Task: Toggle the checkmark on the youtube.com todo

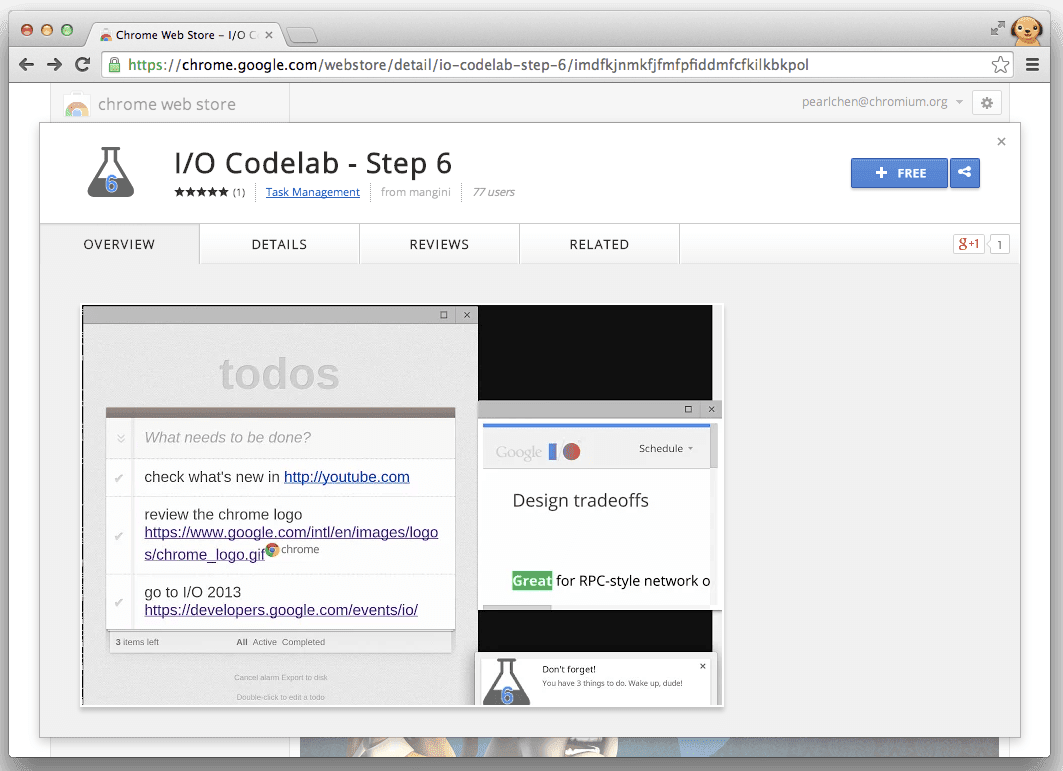Action: 121,476
